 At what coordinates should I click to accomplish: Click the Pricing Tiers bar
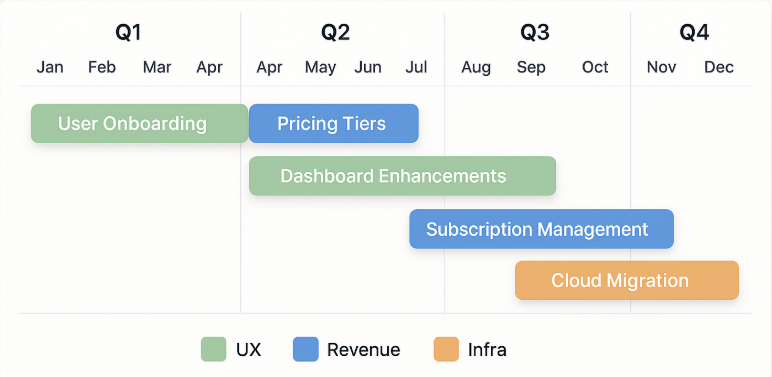tap(334, 124)
